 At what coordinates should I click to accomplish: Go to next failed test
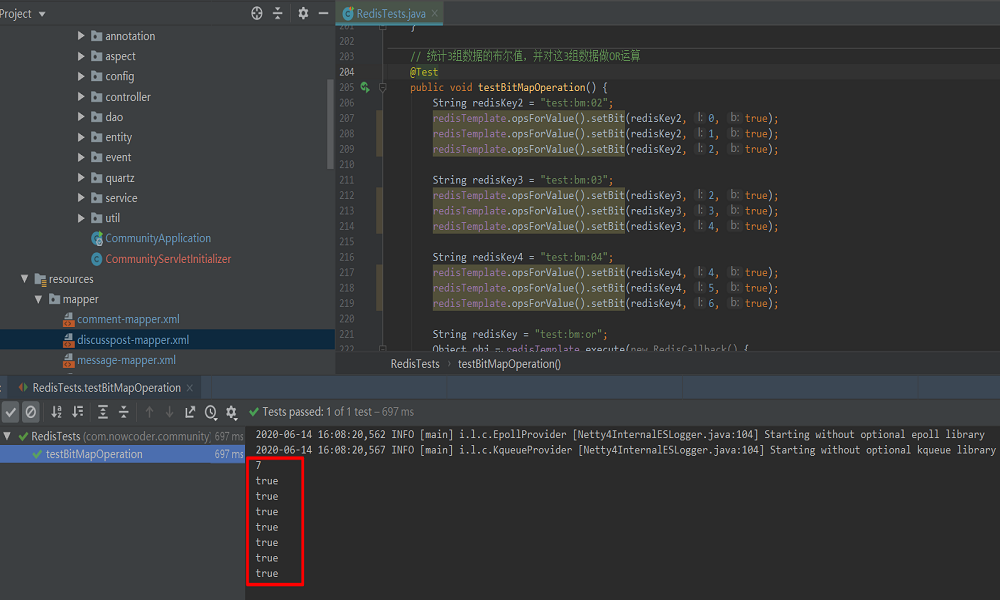click(170, 412)
